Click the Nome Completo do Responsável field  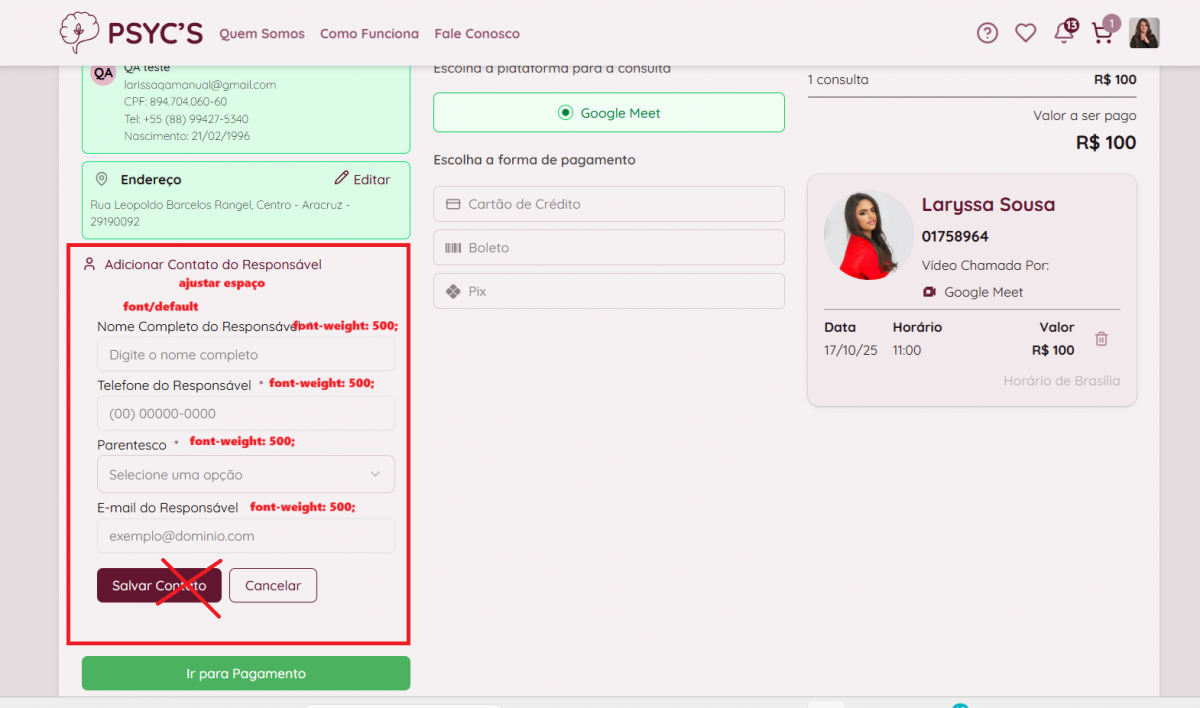pyautogui.click(x=245, y=355)
